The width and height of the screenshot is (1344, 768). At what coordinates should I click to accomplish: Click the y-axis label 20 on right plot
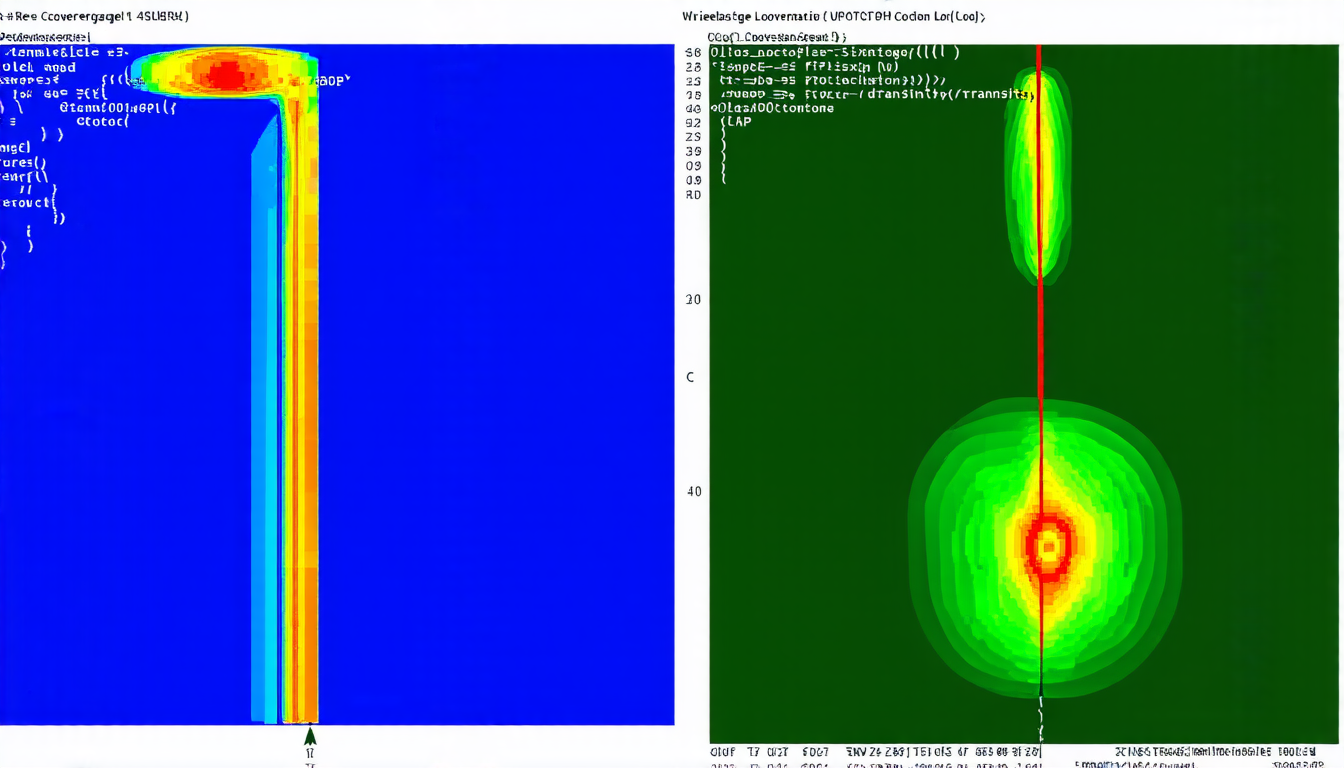point(693,299)
